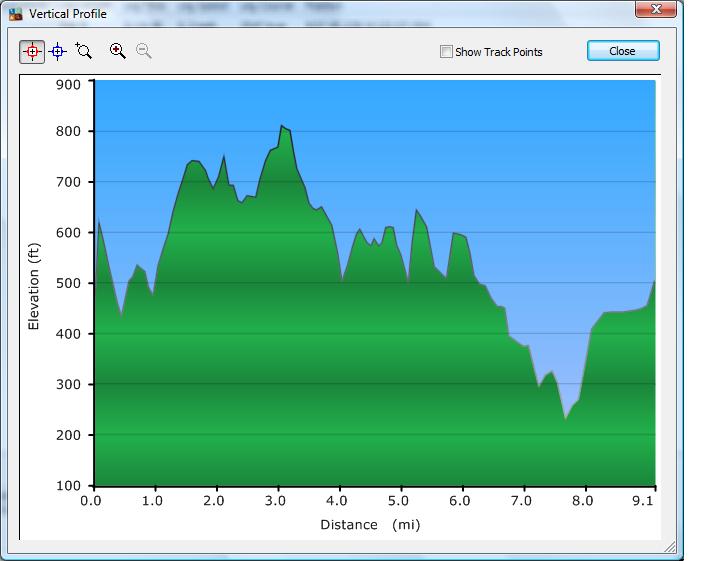Click the window resize grip corner
This screenshot has height=561, width=720.
click(670, 546)
